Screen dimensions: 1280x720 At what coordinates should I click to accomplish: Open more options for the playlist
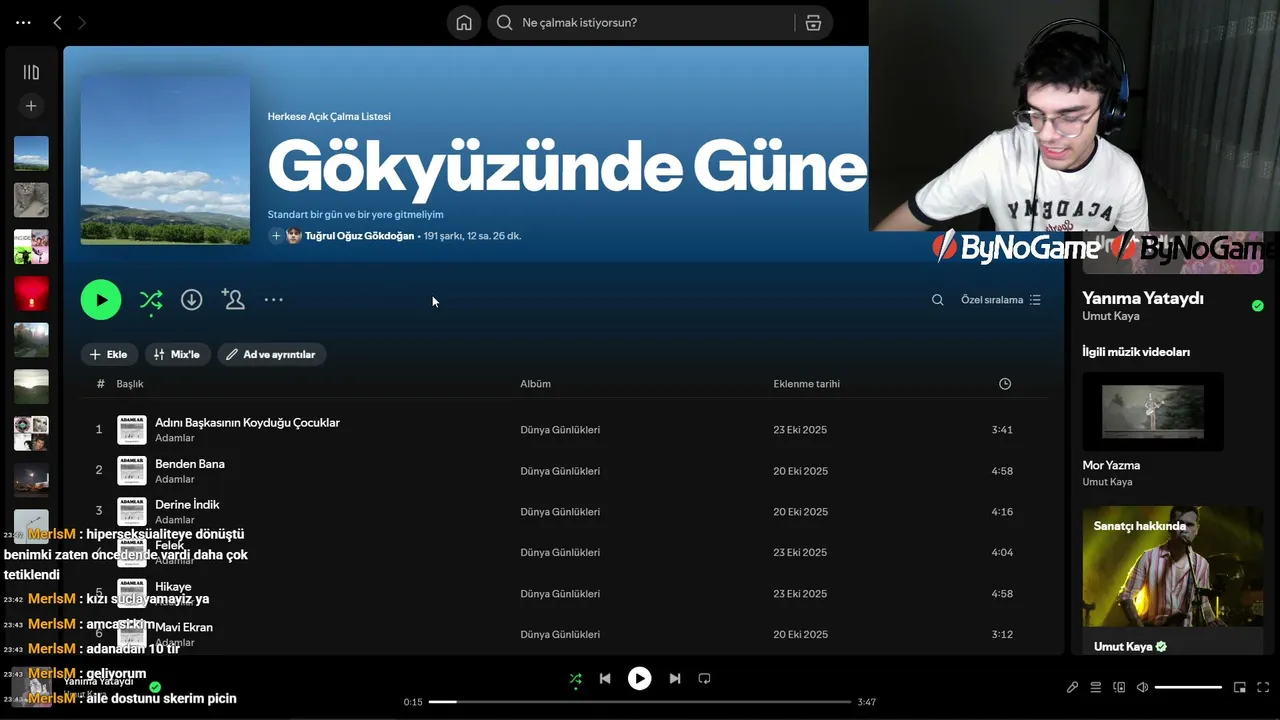274,300
